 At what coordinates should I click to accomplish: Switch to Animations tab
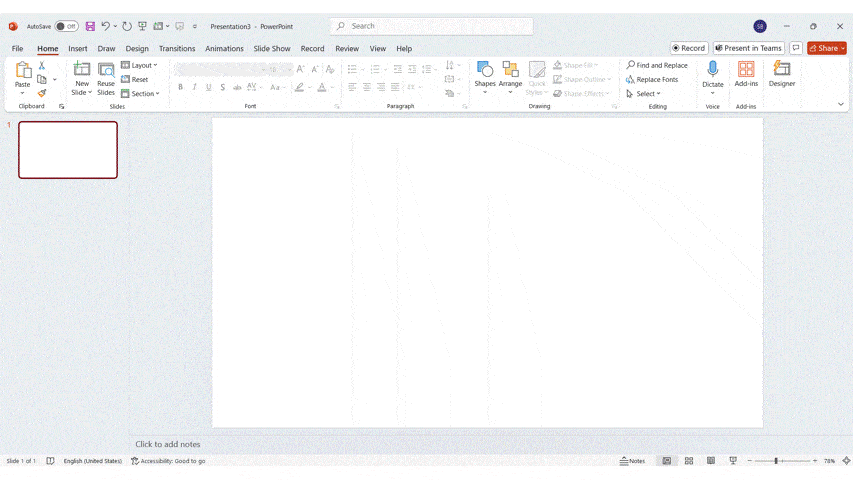click(224, 48)
